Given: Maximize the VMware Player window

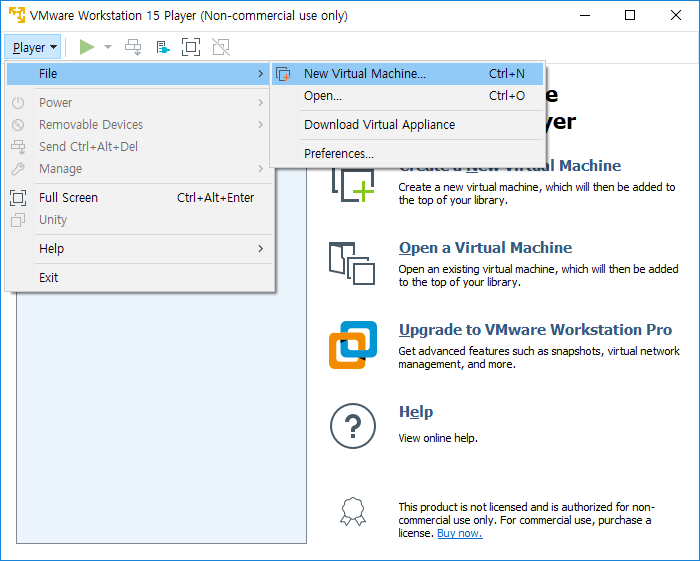Looking at the screenshot, I should [x=630, y=15].
